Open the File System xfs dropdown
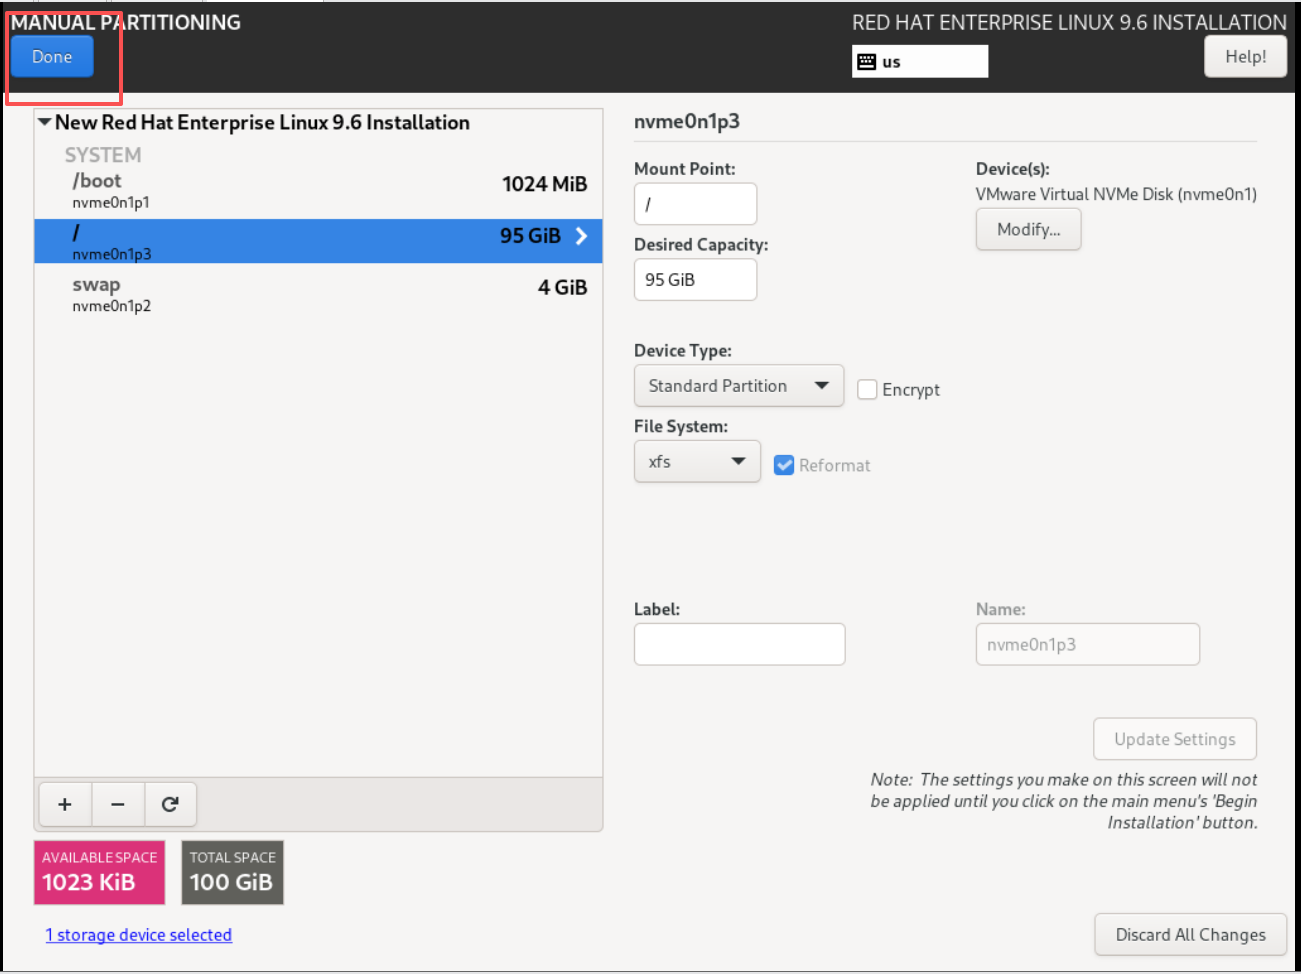Viewport: 1301px width, 974px height. [697, 462]
